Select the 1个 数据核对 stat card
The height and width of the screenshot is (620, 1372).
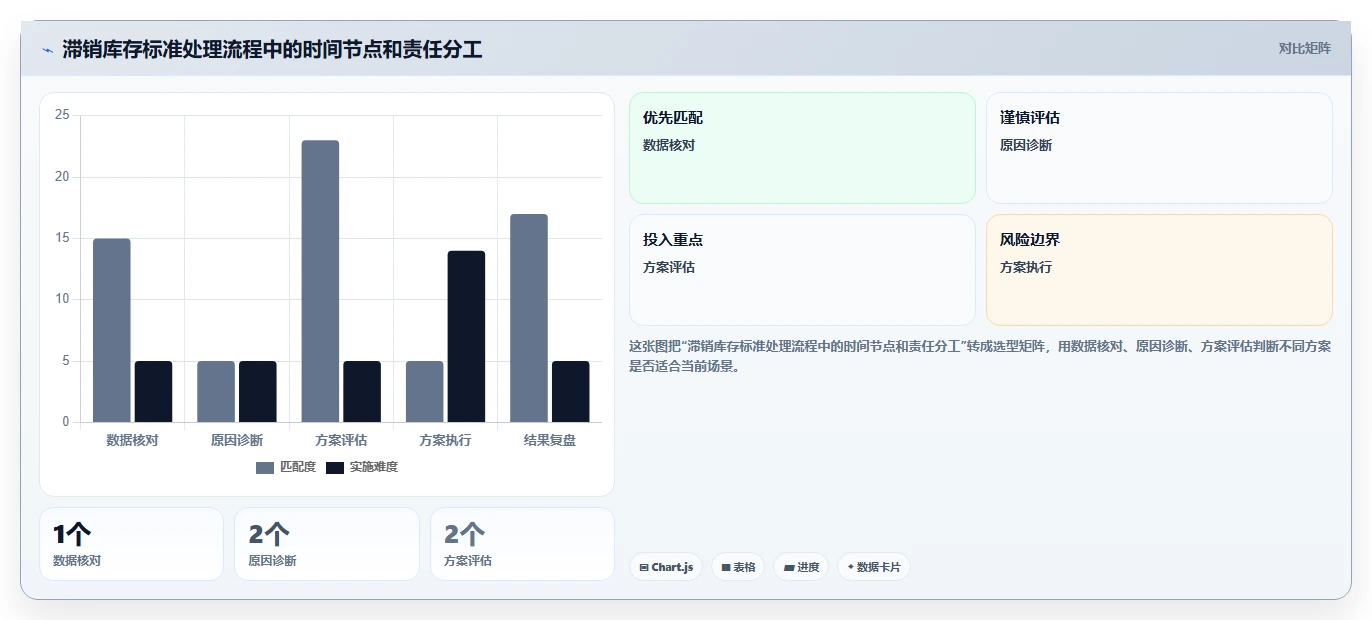click(131, 544)
